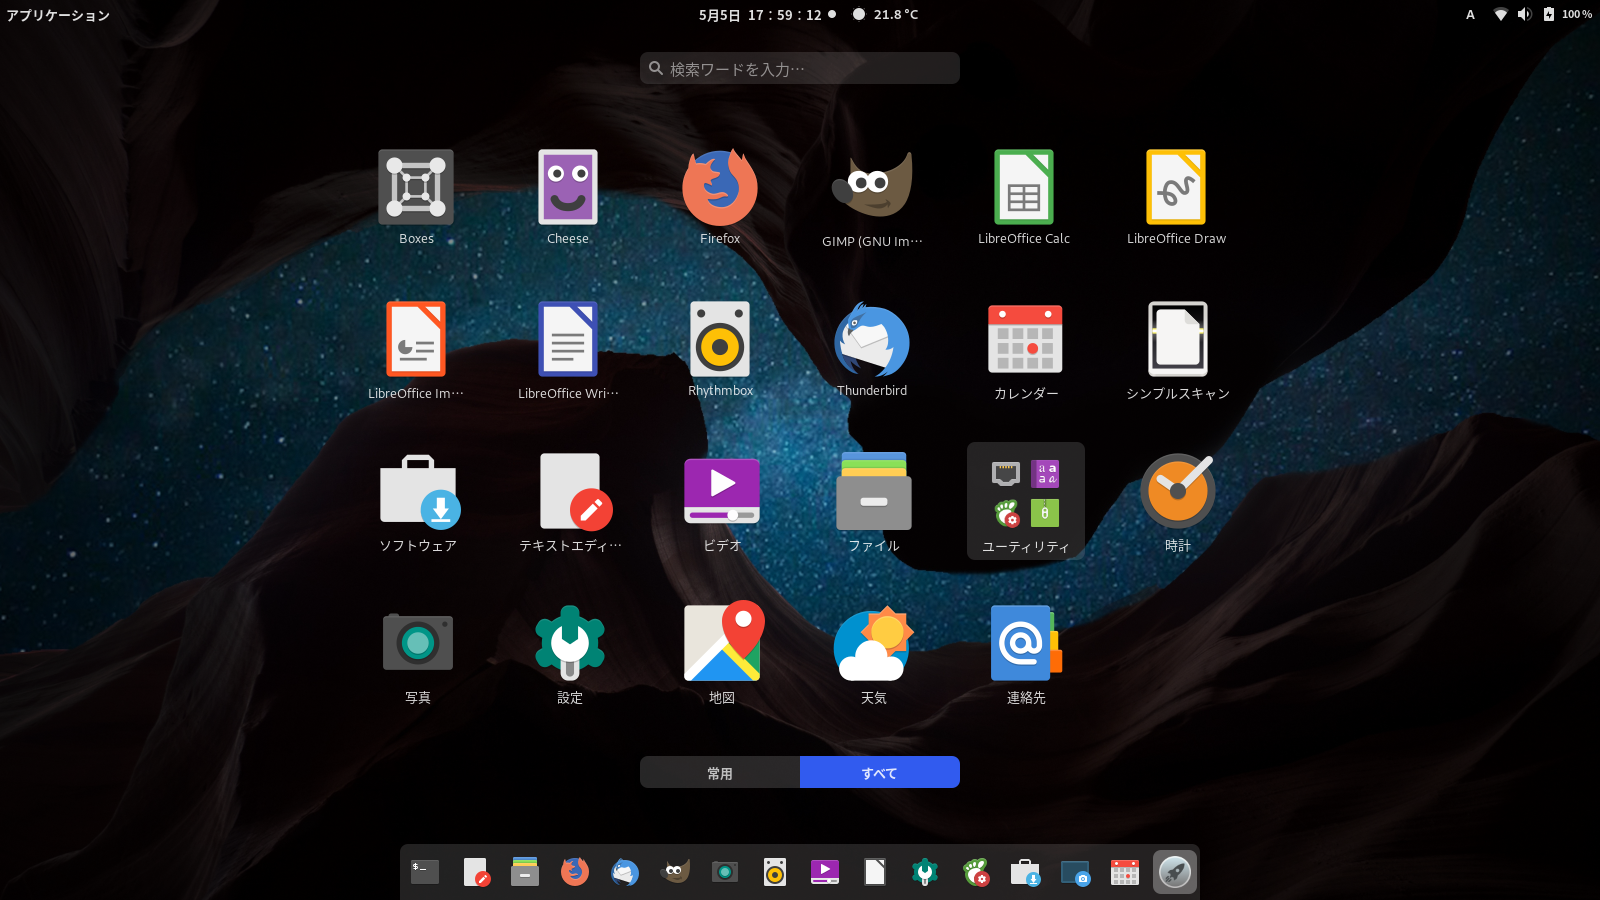Launch the Cheese webcam app
The image size is (1600, 900).
(568, 188)
